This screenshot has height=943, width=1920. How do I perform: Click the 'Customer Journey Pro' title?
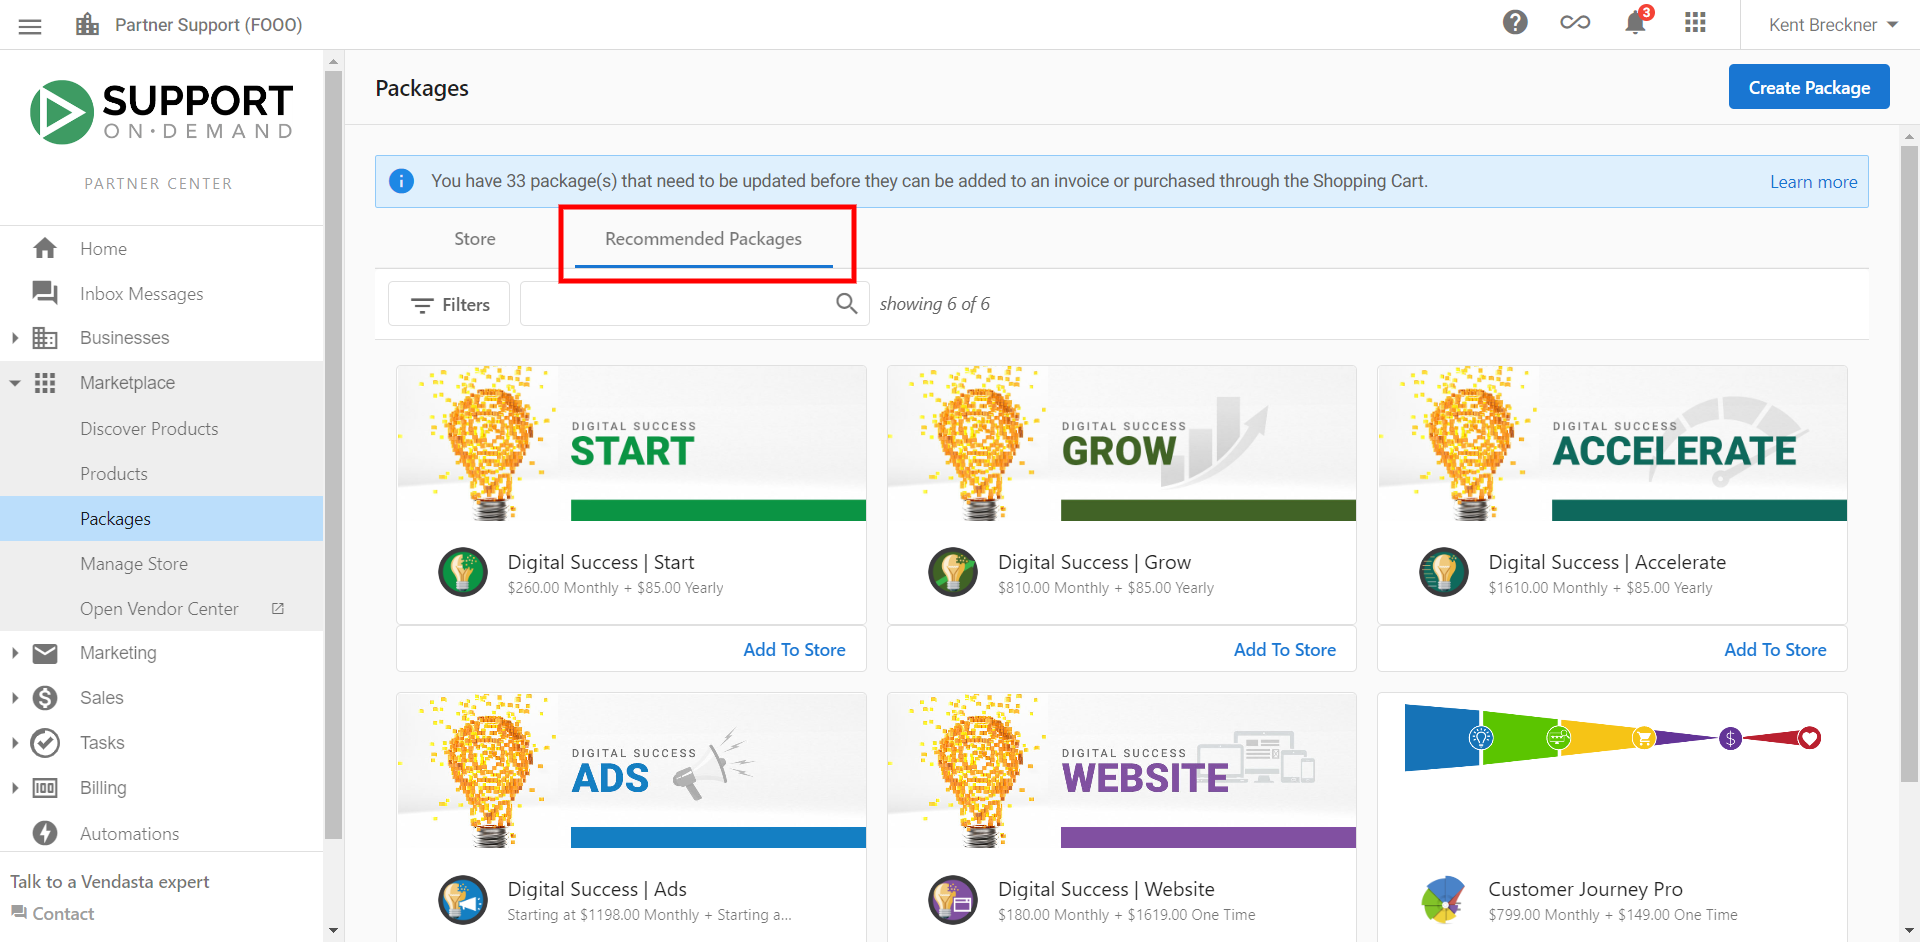[1585, 889]
